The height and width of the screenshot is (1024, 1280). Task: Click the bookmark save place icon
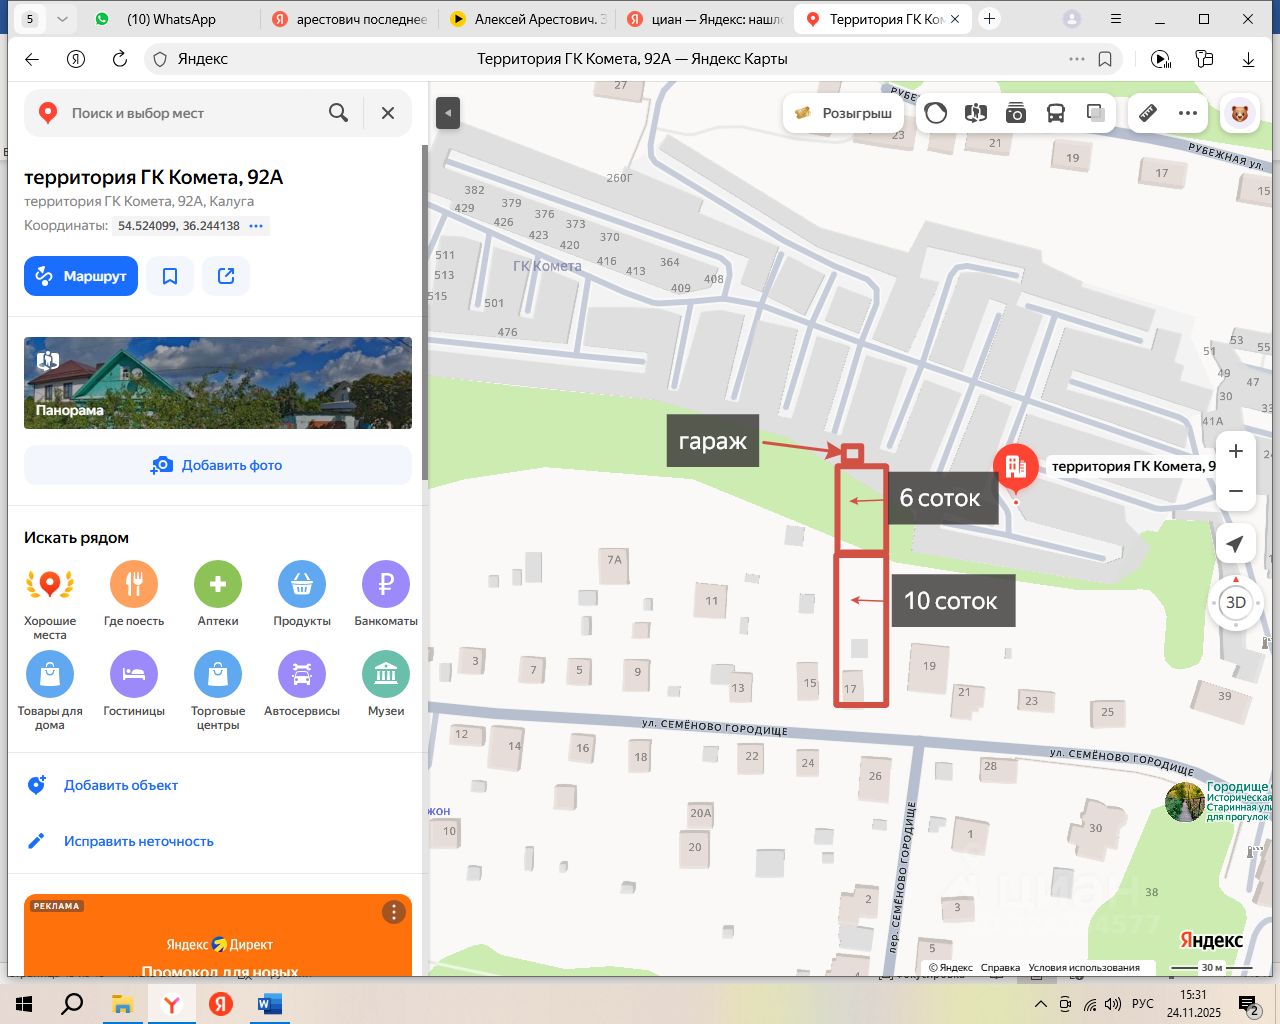(170, 276)
